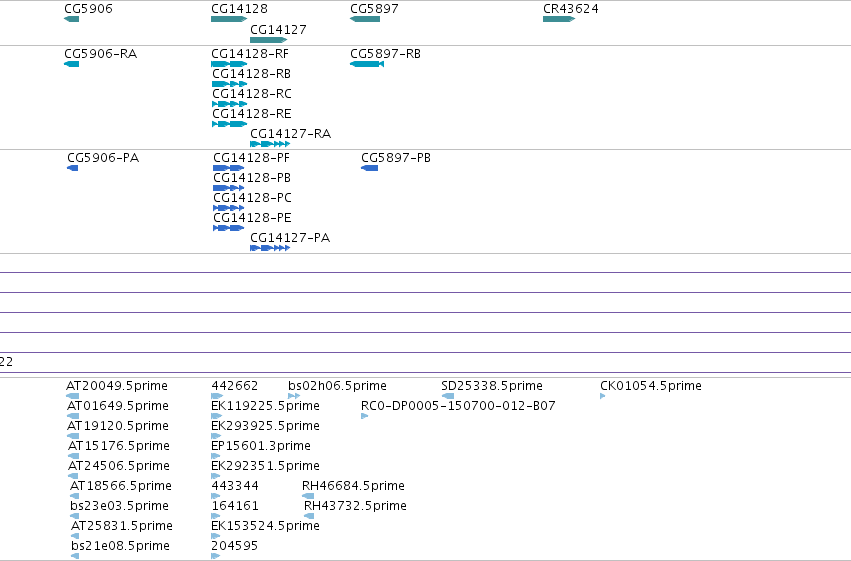Click the AT15176.5prime label
Image resolution: width=851 pixels, height=561 pixels.
click(x=119, y=446)
